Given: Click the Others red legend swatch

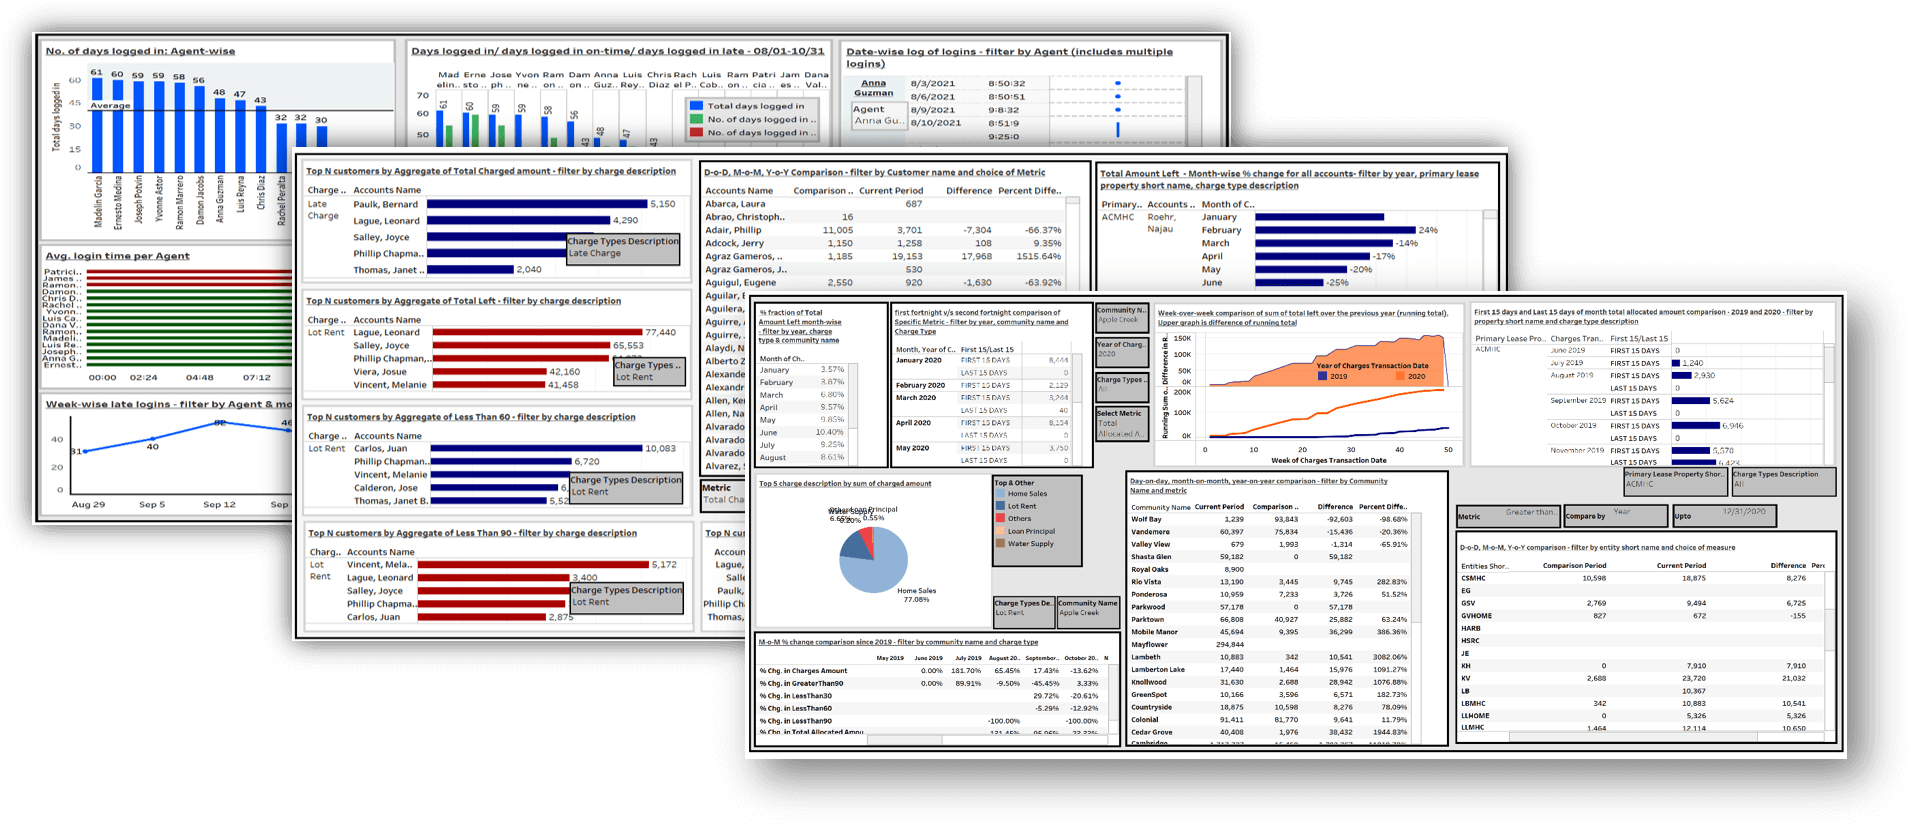Looking at the screenshot, I should coord(1000,519).
